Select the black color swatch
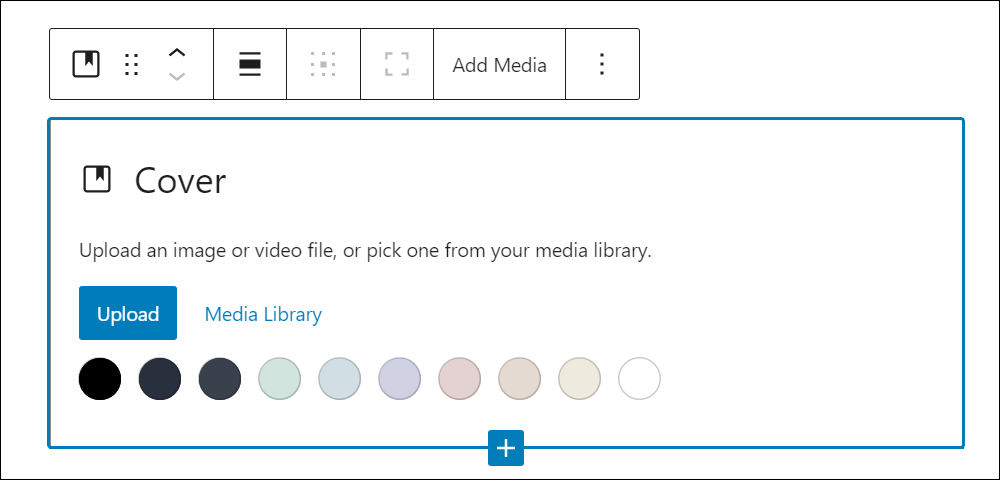Screen dimensions: 1000x480 tap(100, 379)
